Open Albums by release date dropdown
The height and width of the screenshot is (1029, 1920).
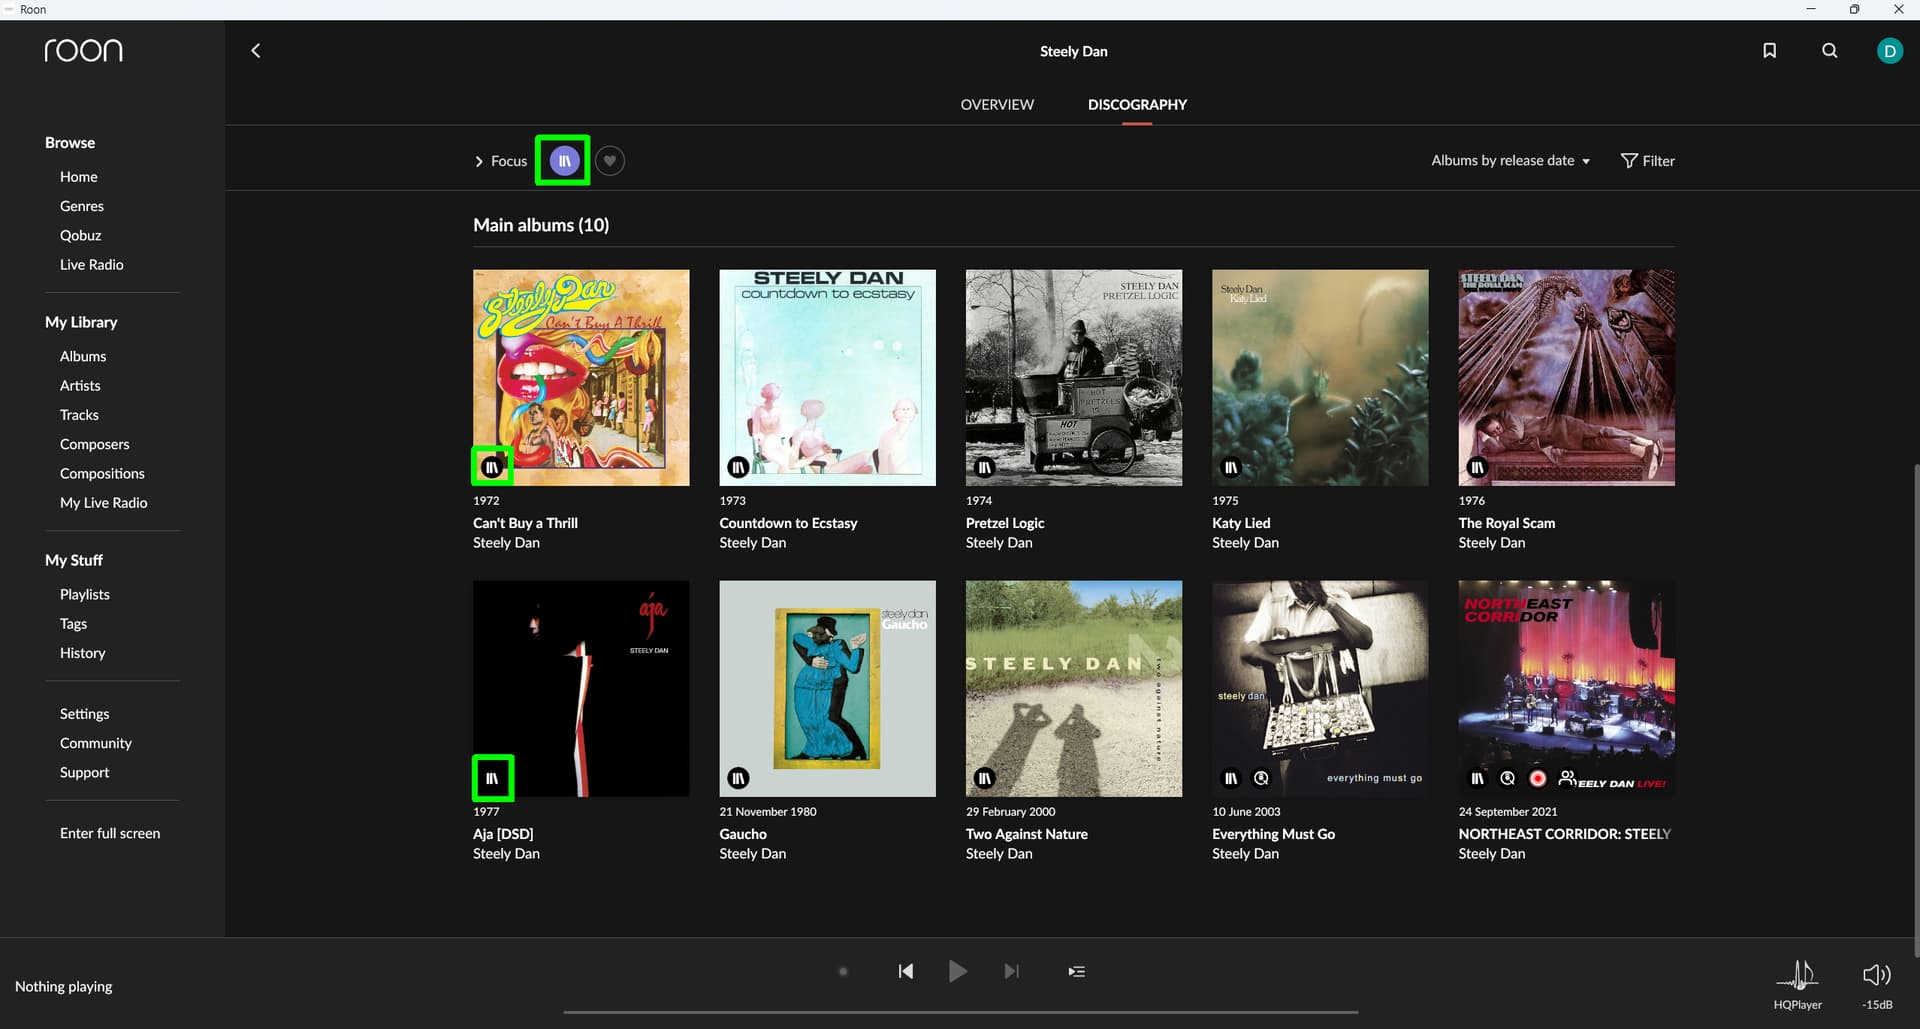[1510, 161]
